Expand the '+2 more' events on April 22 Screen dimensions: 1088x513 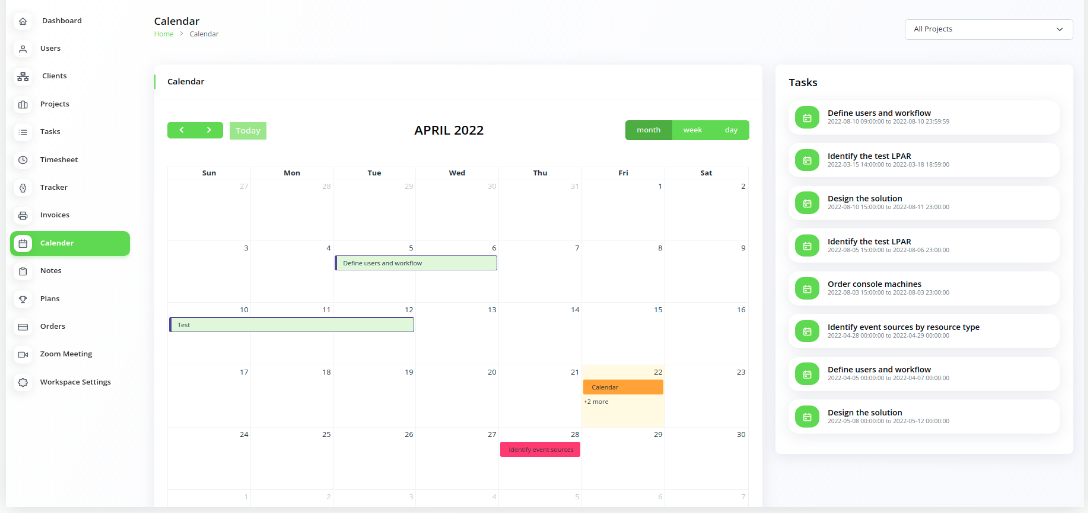[596, 402]
